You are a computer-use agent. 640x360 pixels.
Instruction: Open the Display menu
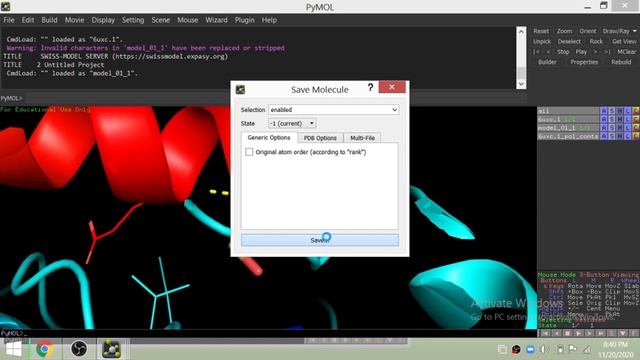103,20
